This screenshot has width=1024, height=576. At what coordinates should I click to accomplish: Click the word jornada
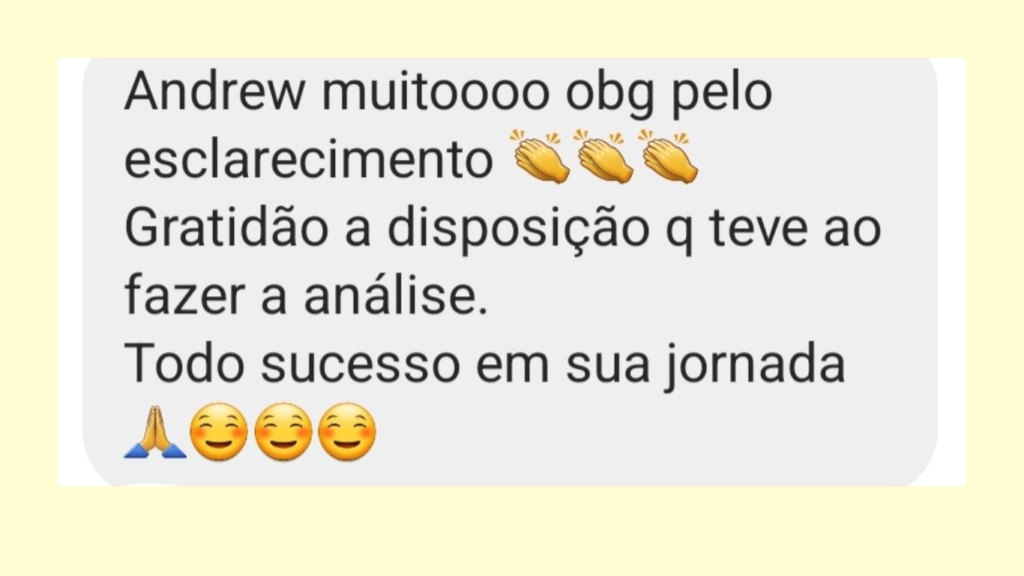coord(756,367)
